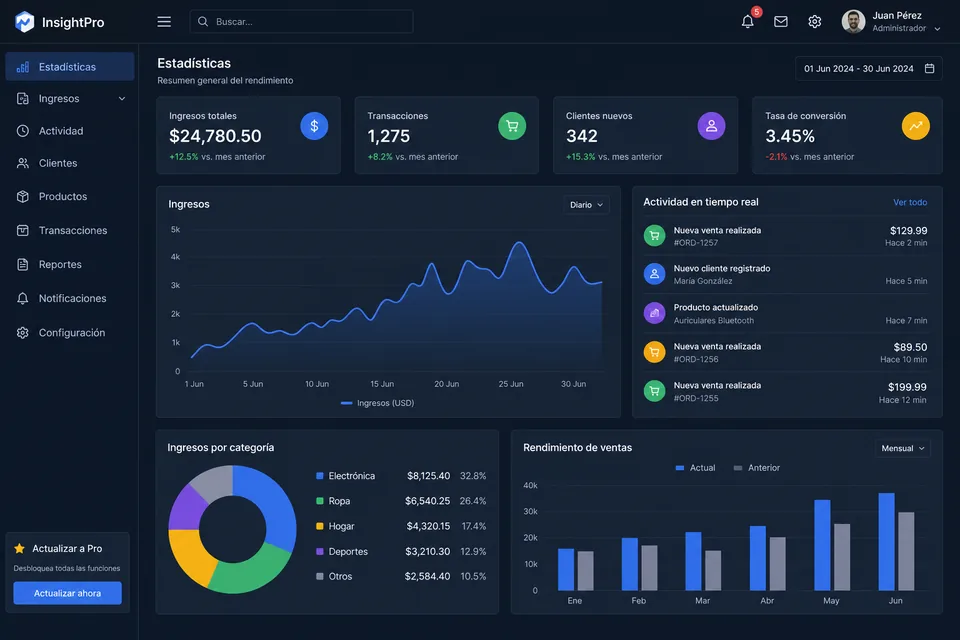960x640 pixels.
Task: Click the Actualizar ahora button
Action: tap(67, 593)
